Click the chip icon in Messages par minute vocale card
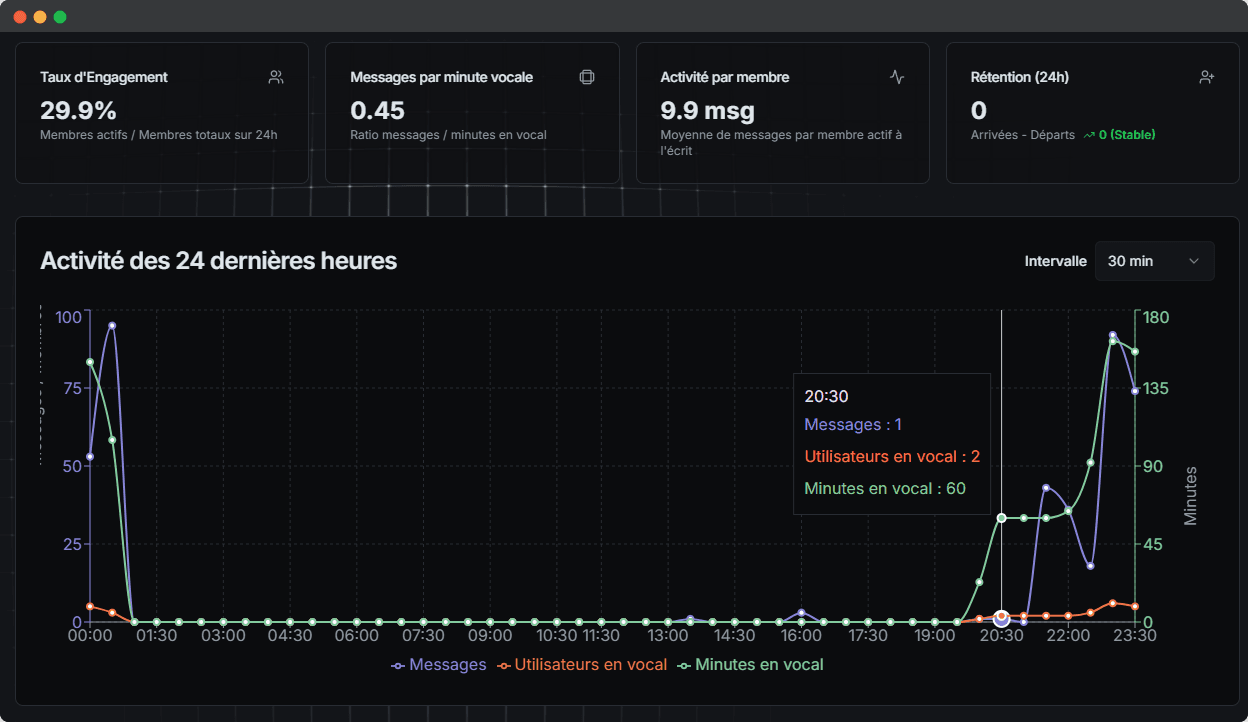1248x722 pixels. [x=587, y=77]
